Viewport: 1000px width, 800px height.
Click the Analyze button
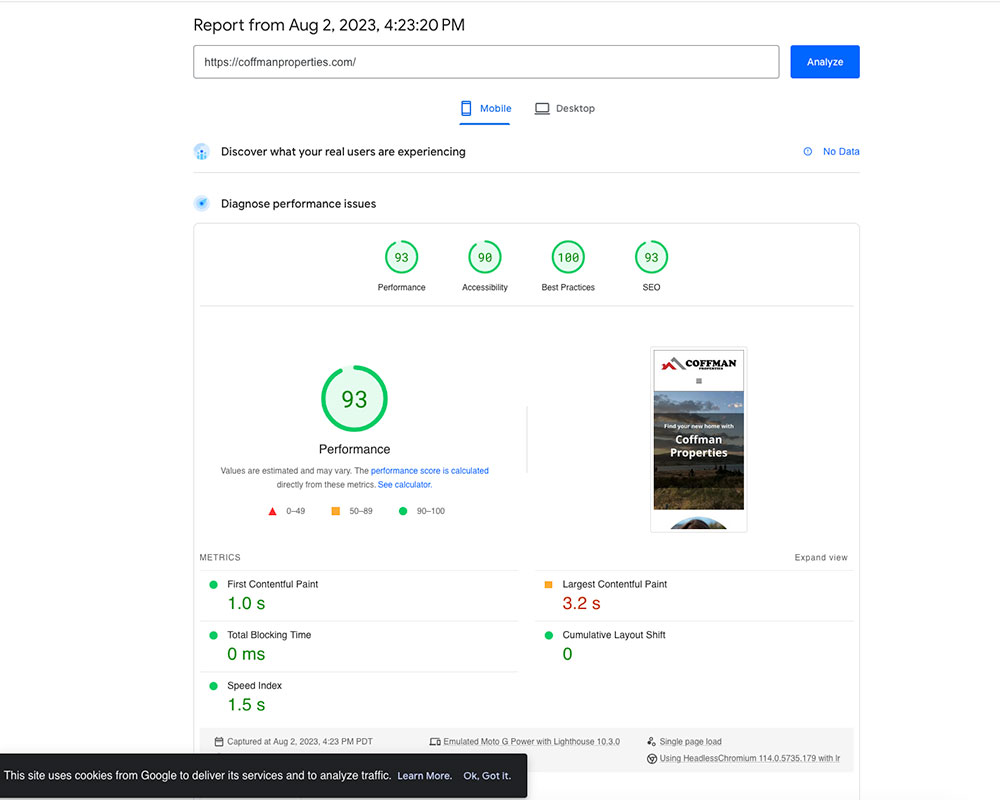point(824,62)
